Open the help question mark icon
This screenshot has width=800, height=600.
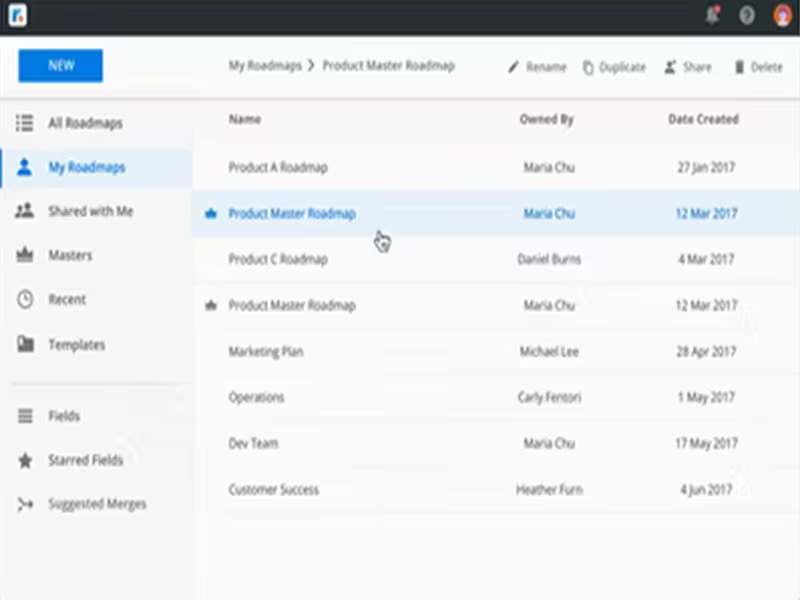tap(747, 16)
